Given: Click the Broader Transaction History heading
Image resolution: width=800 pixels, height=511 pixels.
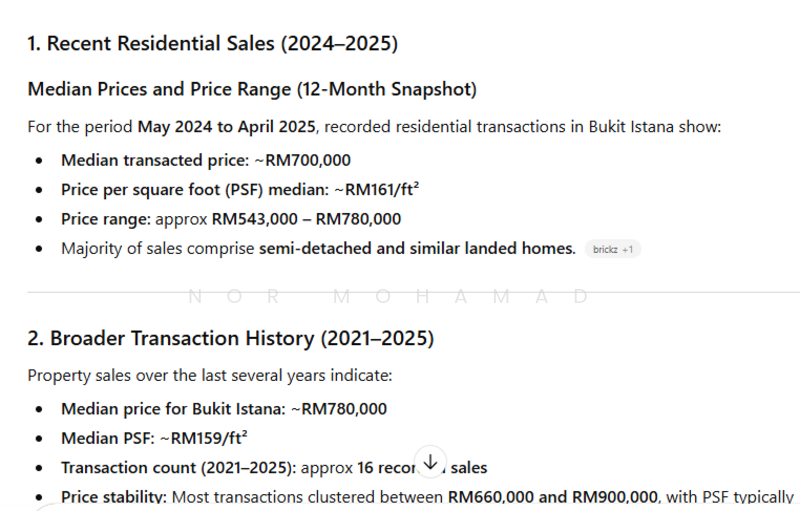Looking at the screenshot, I should tap(230, 338).
